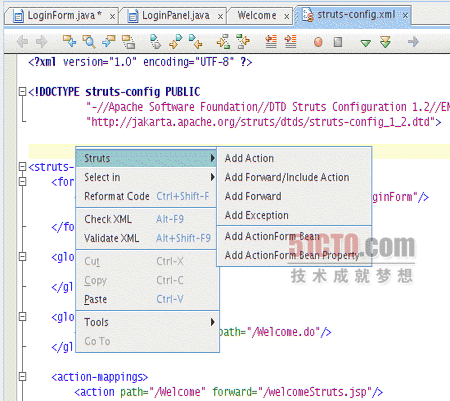450x401 pixels.
Task: Choose Add Exception entry
Action: pyautogui.click(x=294, y=215)
